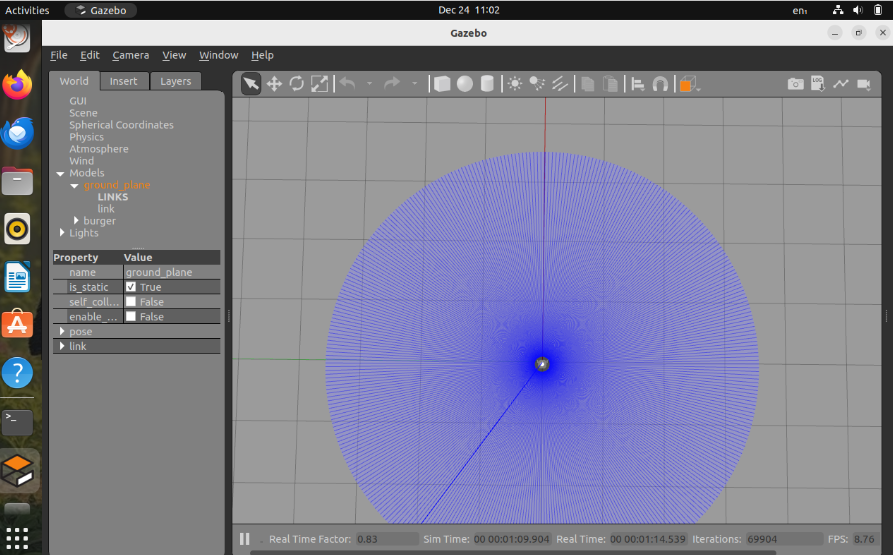The width and height of the screenshot is (893, 555).
Task: Open redo history dropdown arrow
Action: [415, 84]
